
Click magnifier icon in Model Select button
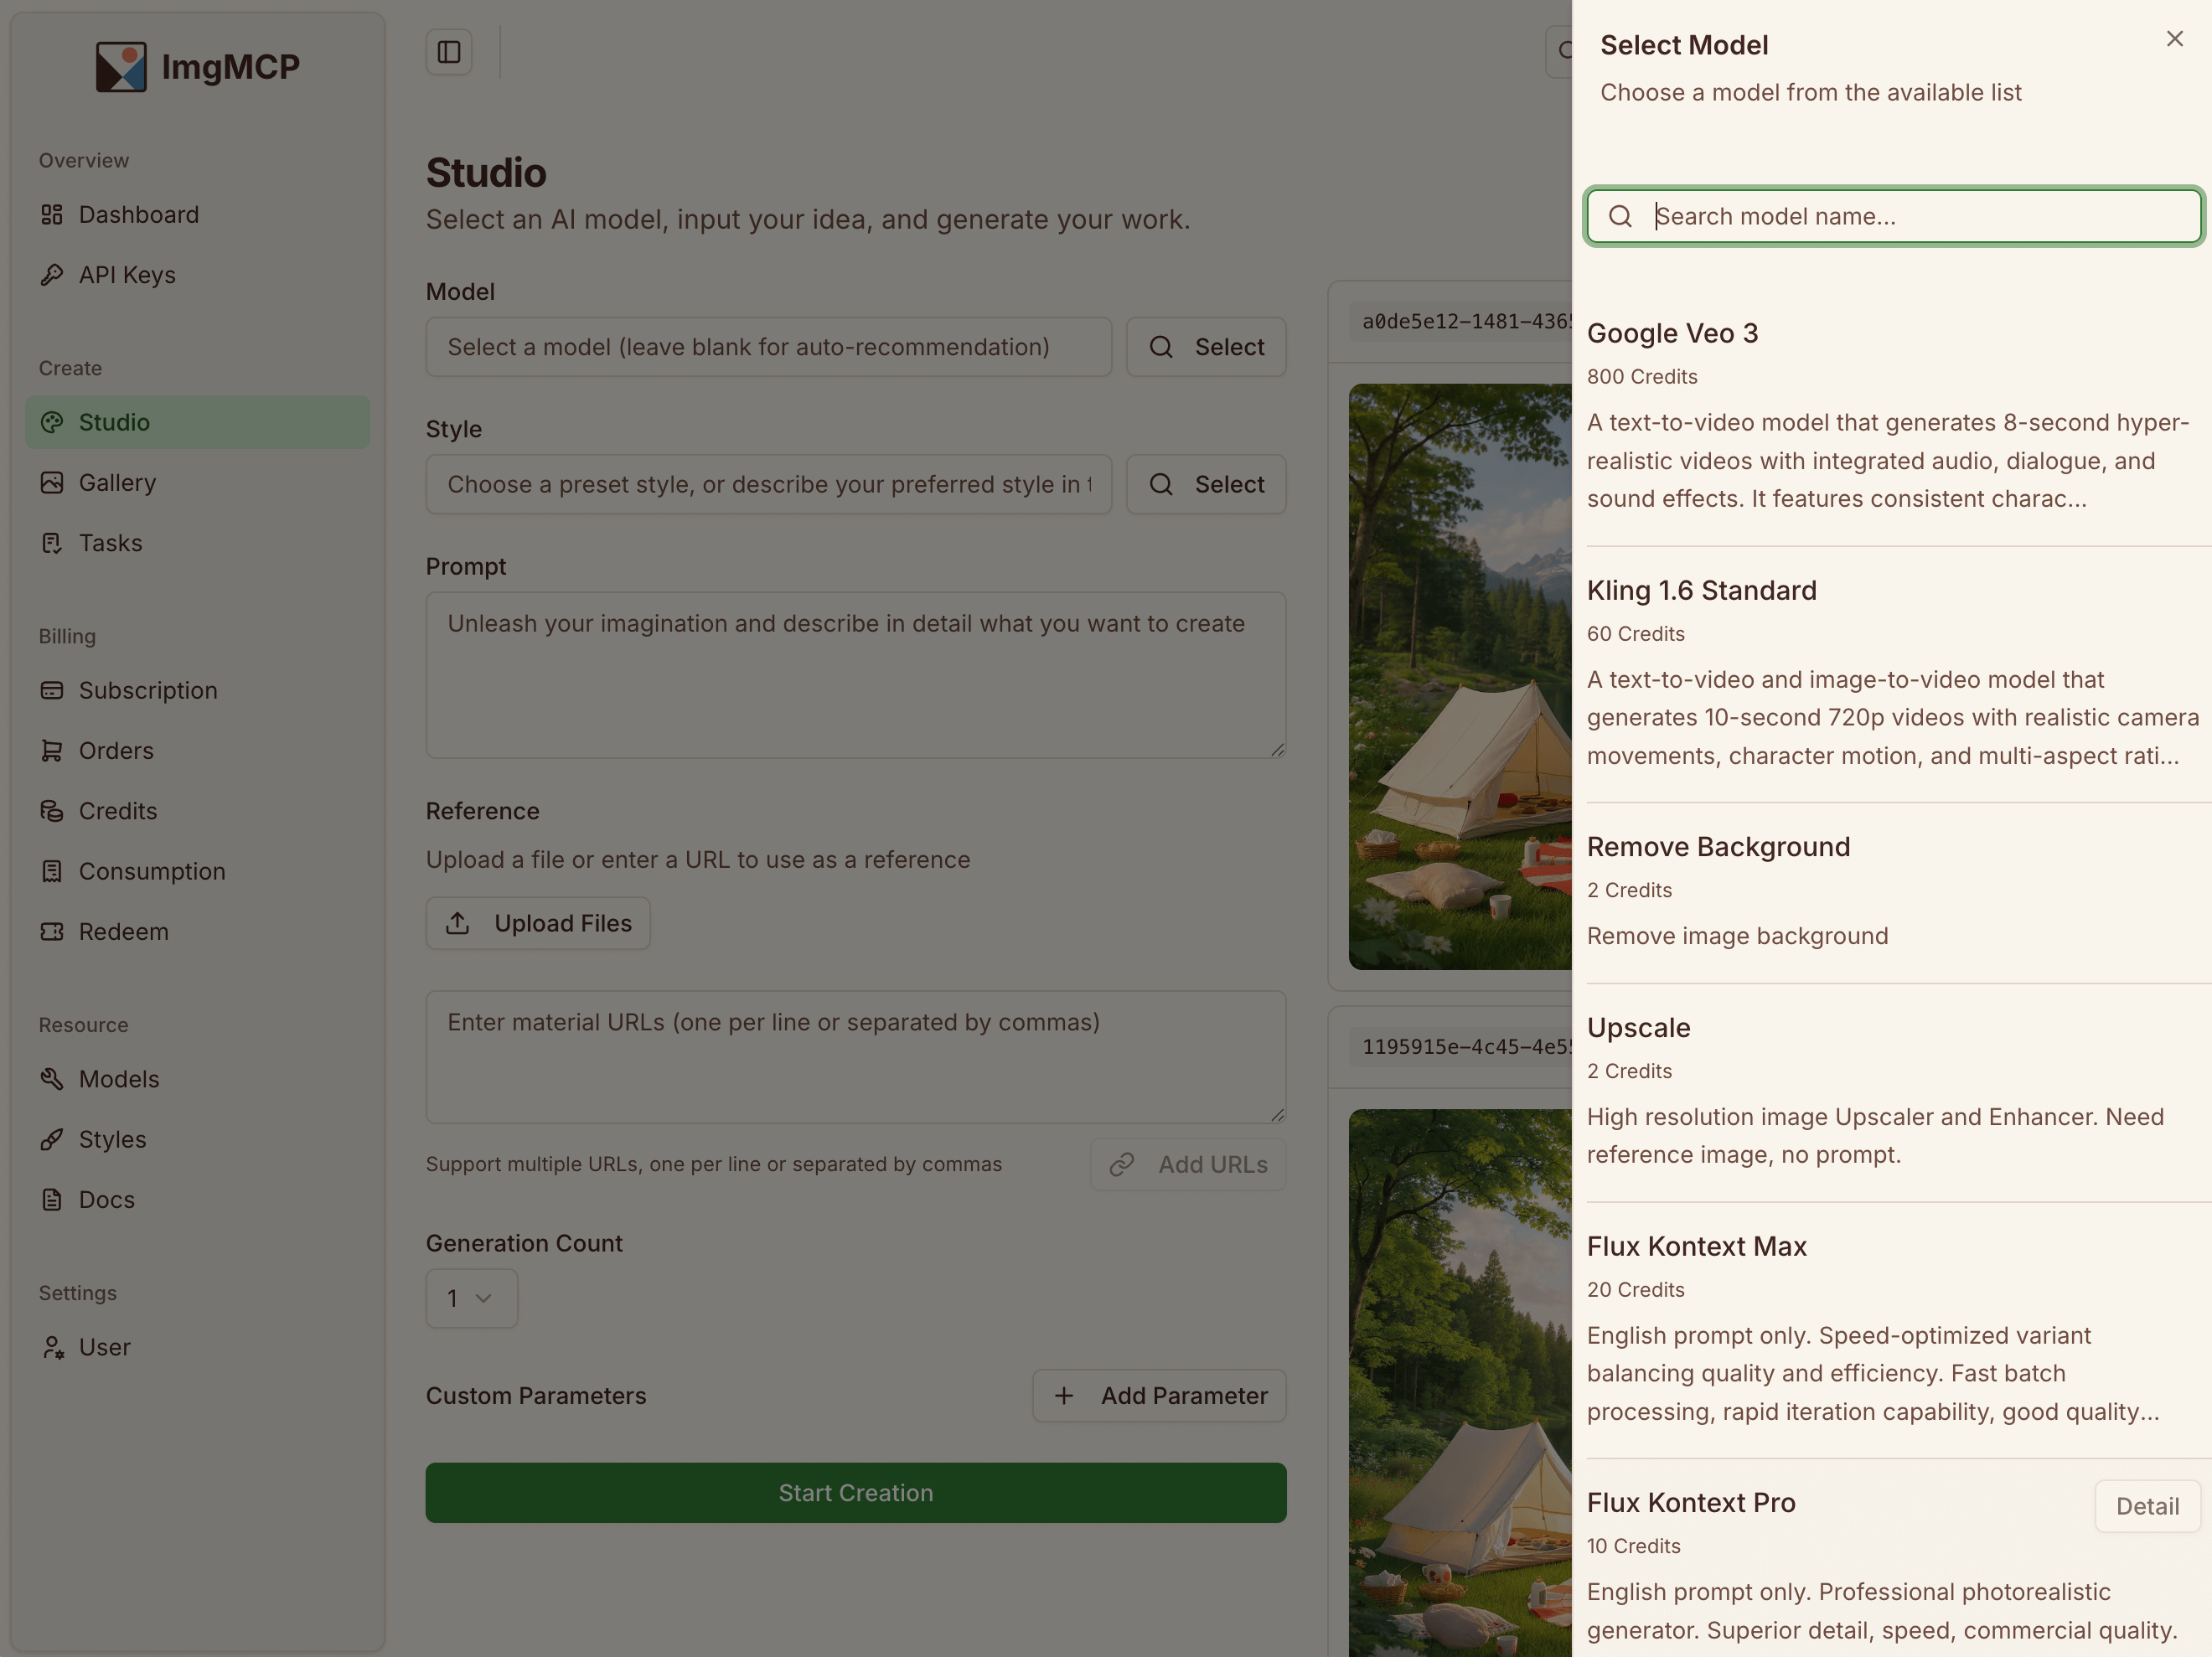tap(1161, 347)
